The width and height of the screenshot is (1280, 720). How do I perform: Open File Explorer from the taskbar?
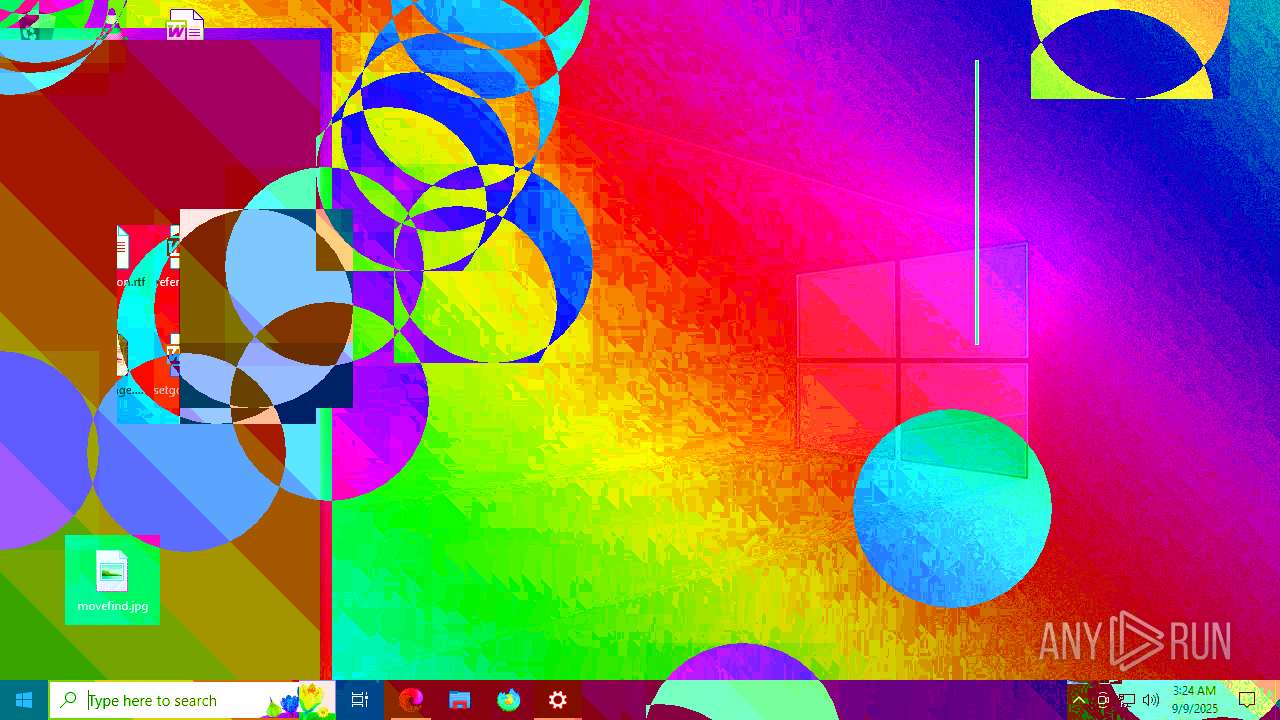coord(459,700)
